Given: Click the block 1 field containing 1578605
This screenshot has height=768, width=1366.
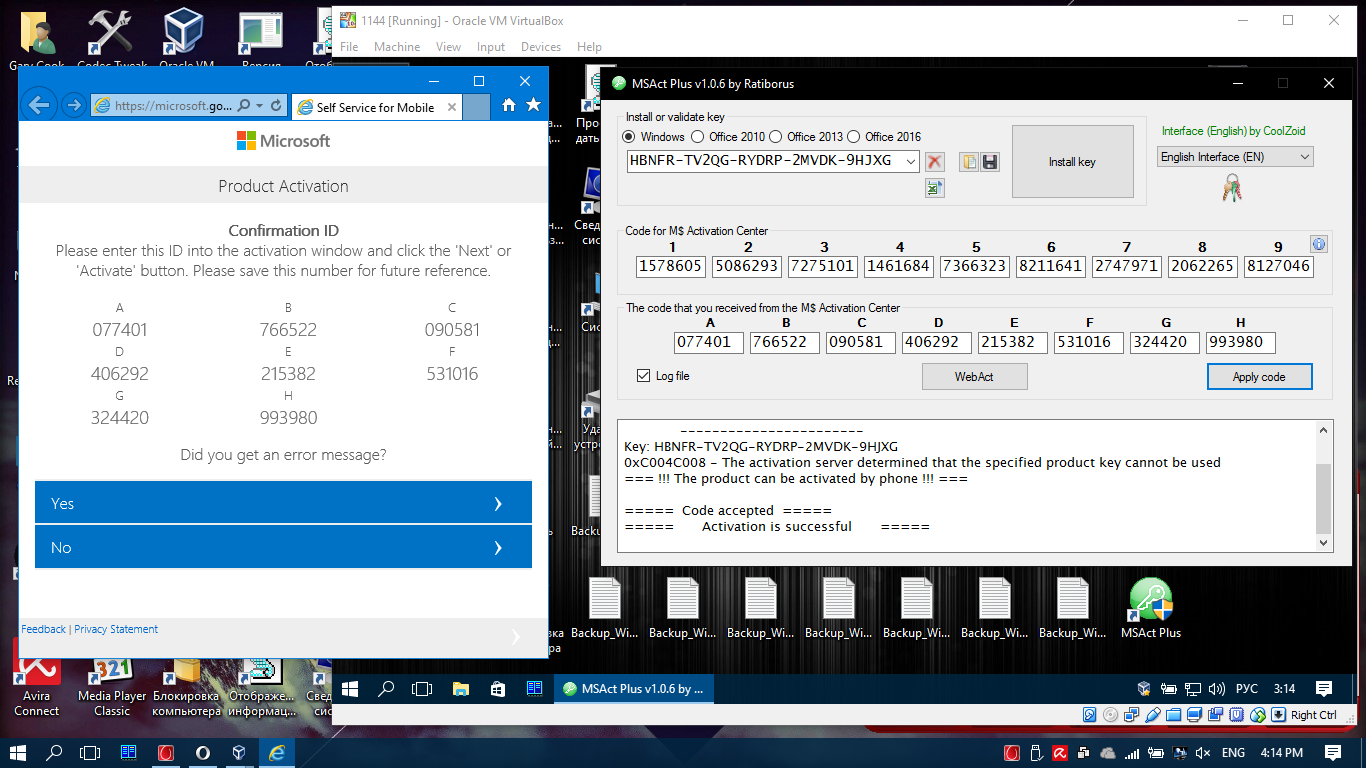Looking at the screenshot, I should [x=671, y=267].
